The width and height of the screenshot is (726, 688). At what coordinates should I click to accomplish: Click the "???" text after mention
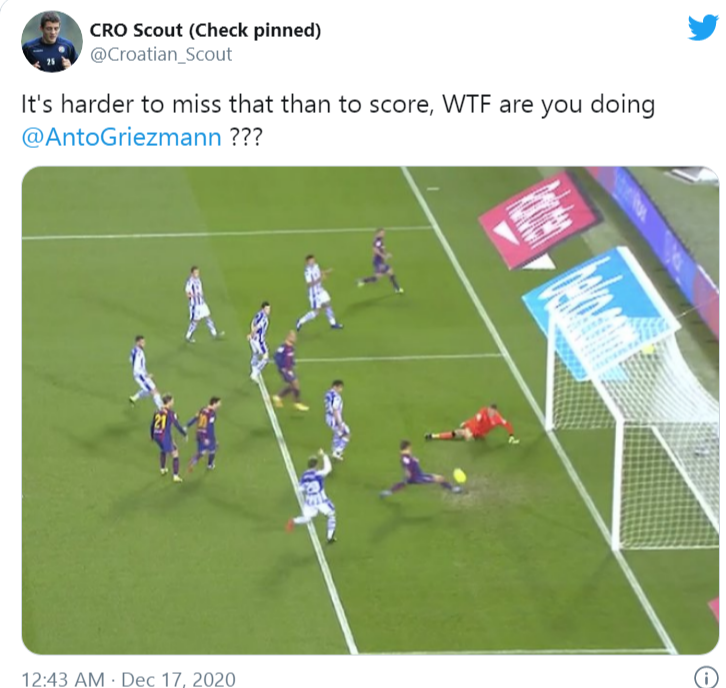[x=246, y=137]
